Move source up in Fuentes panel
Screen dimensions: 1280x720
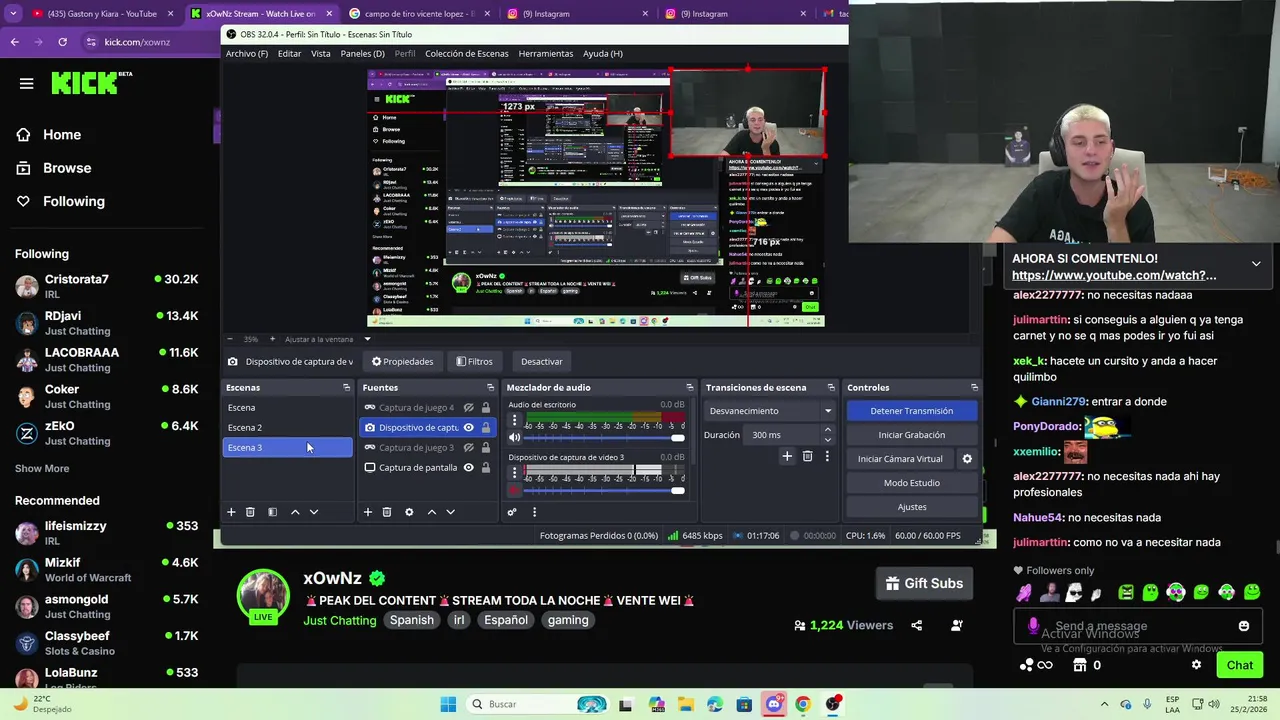click(432, 512)
